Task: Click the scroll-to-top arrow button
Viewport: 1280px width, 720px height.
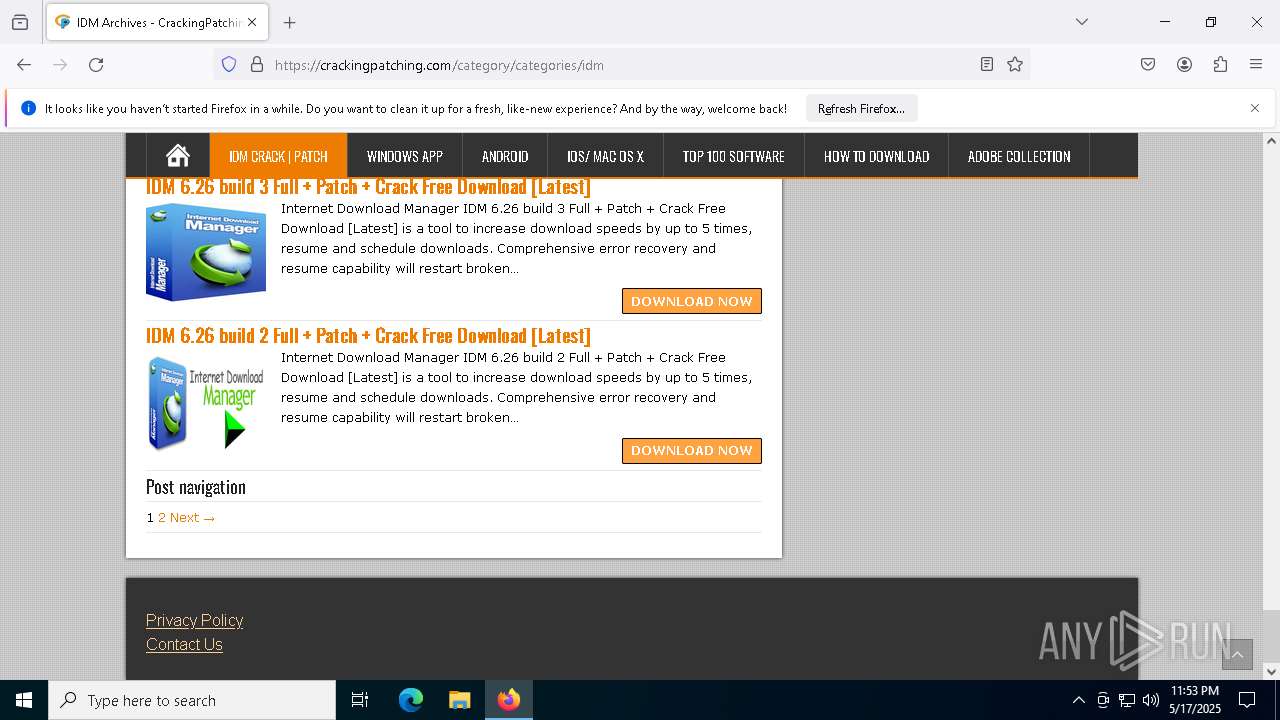Action: pyautogui.click(x=1237, y=654)
